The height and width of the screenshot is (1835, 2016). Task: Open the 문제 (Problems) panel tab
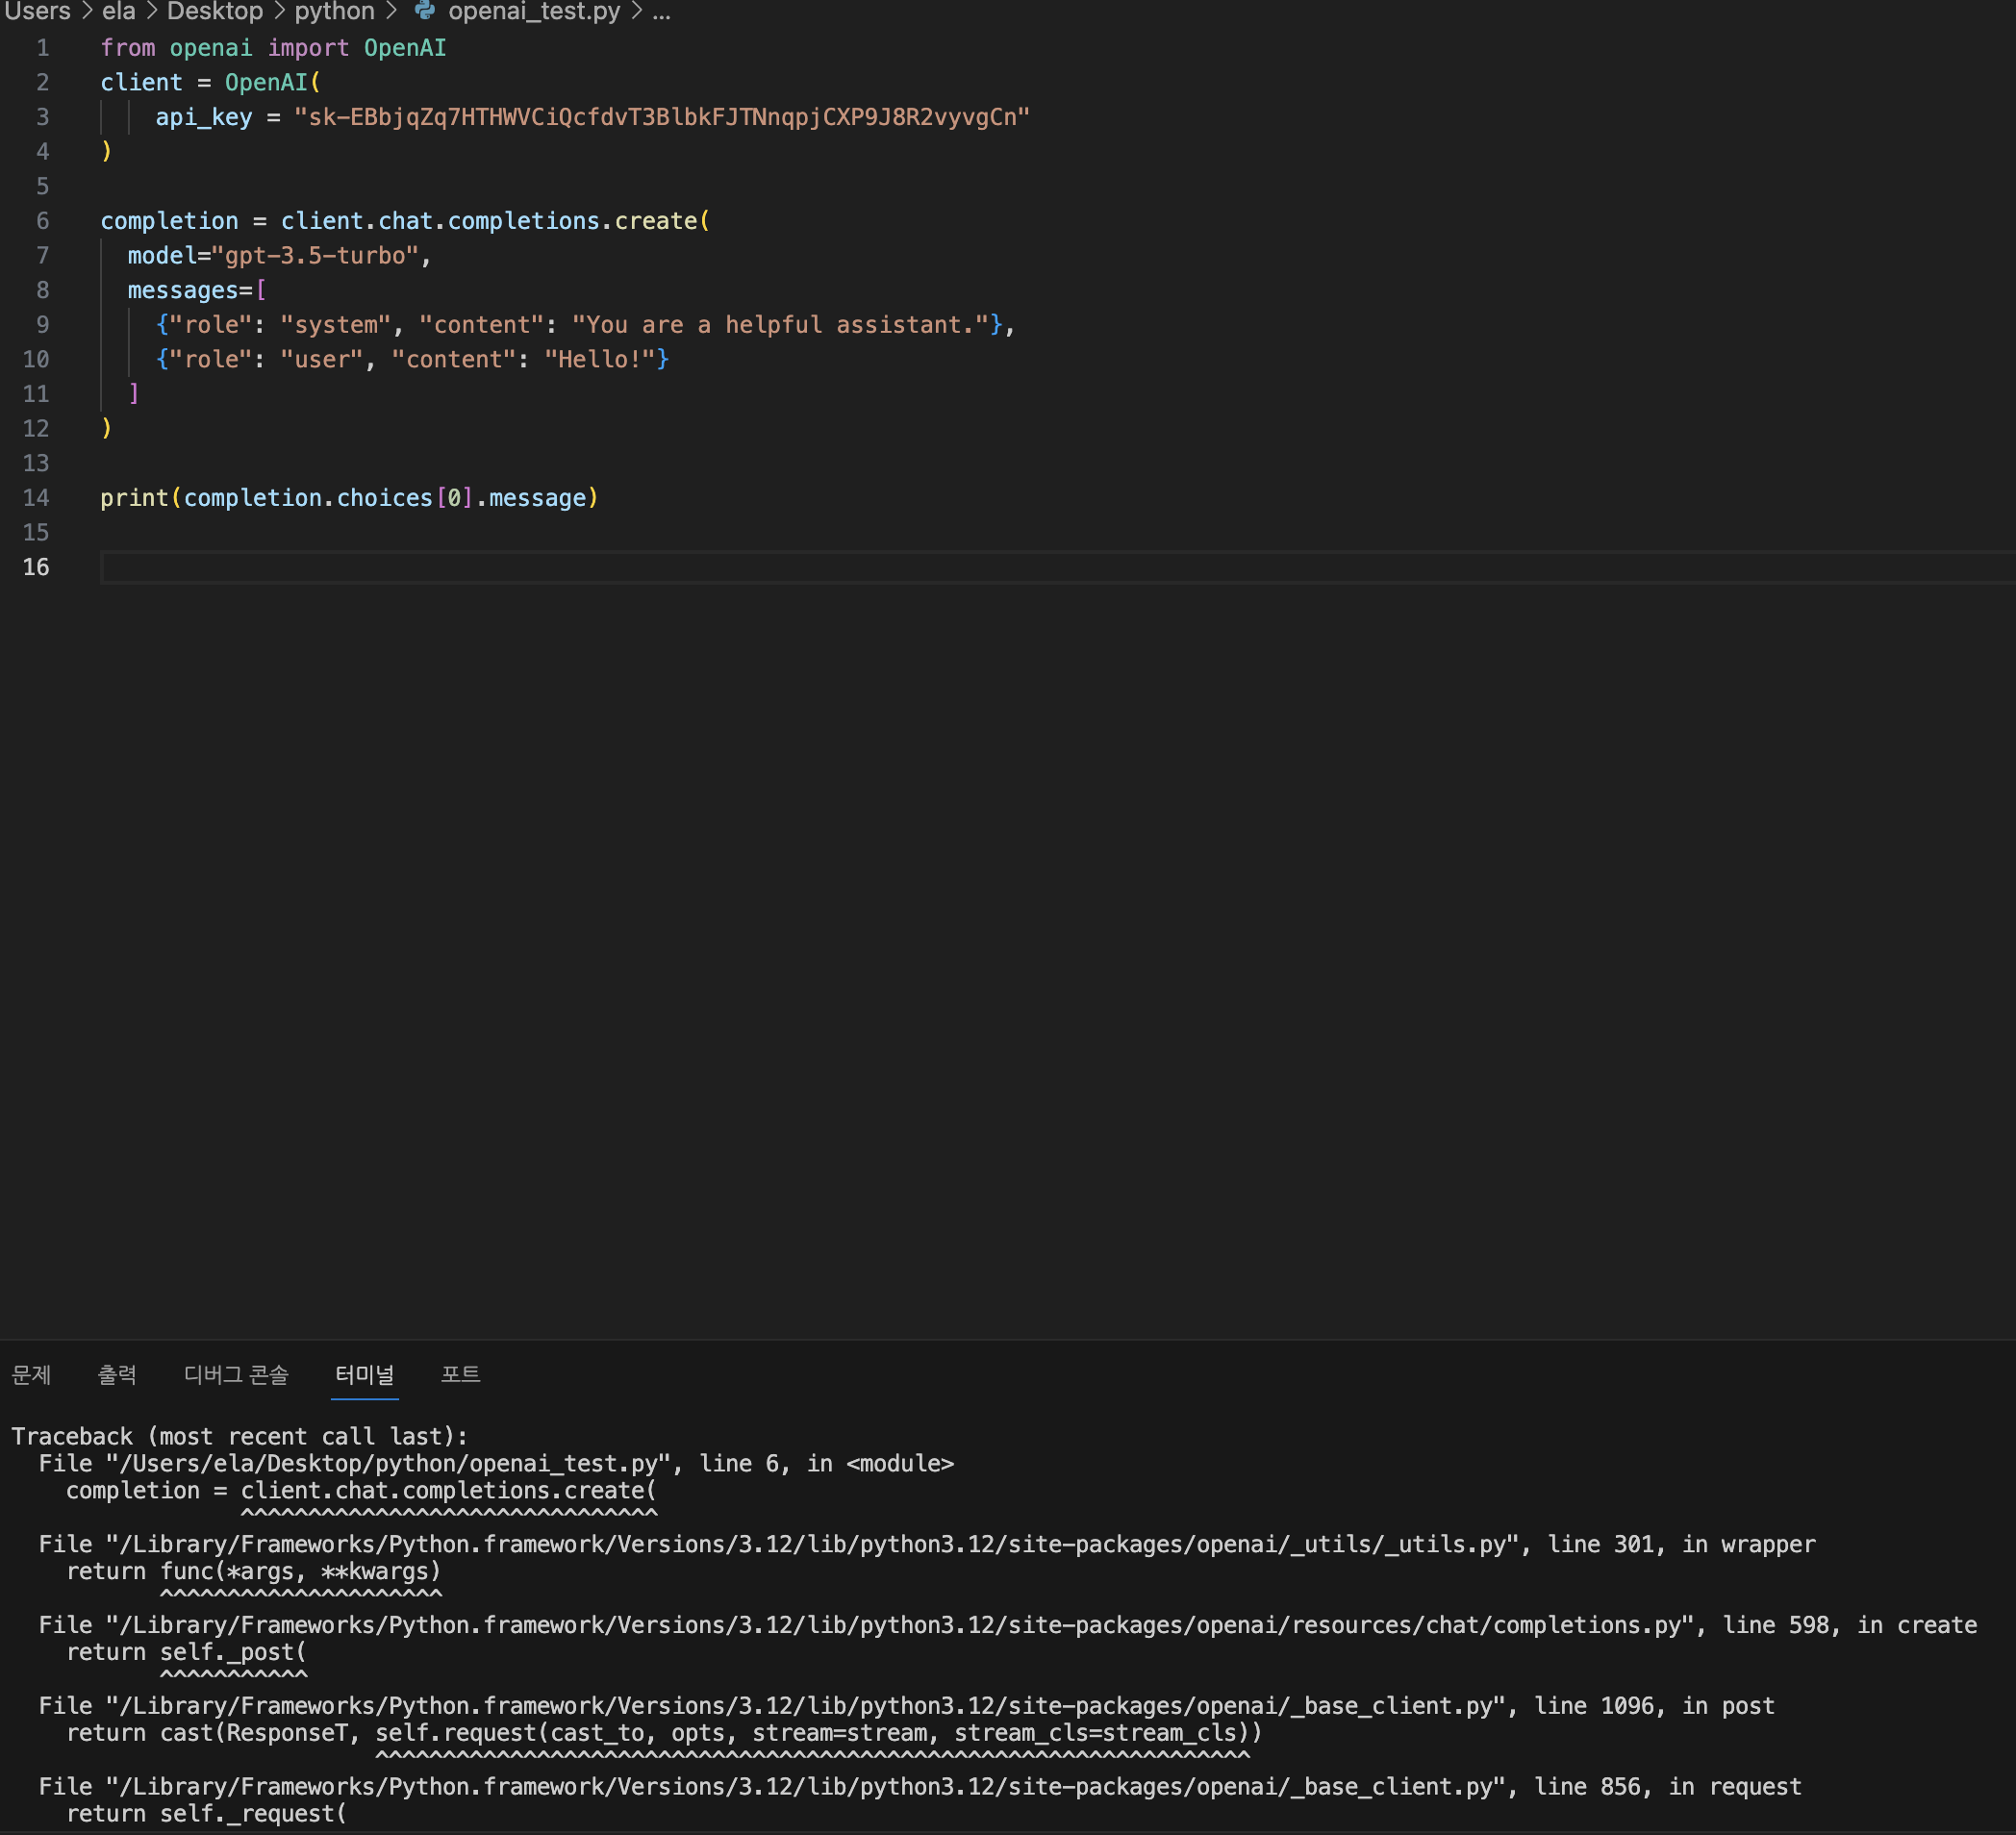click(x=31, y=1374)
